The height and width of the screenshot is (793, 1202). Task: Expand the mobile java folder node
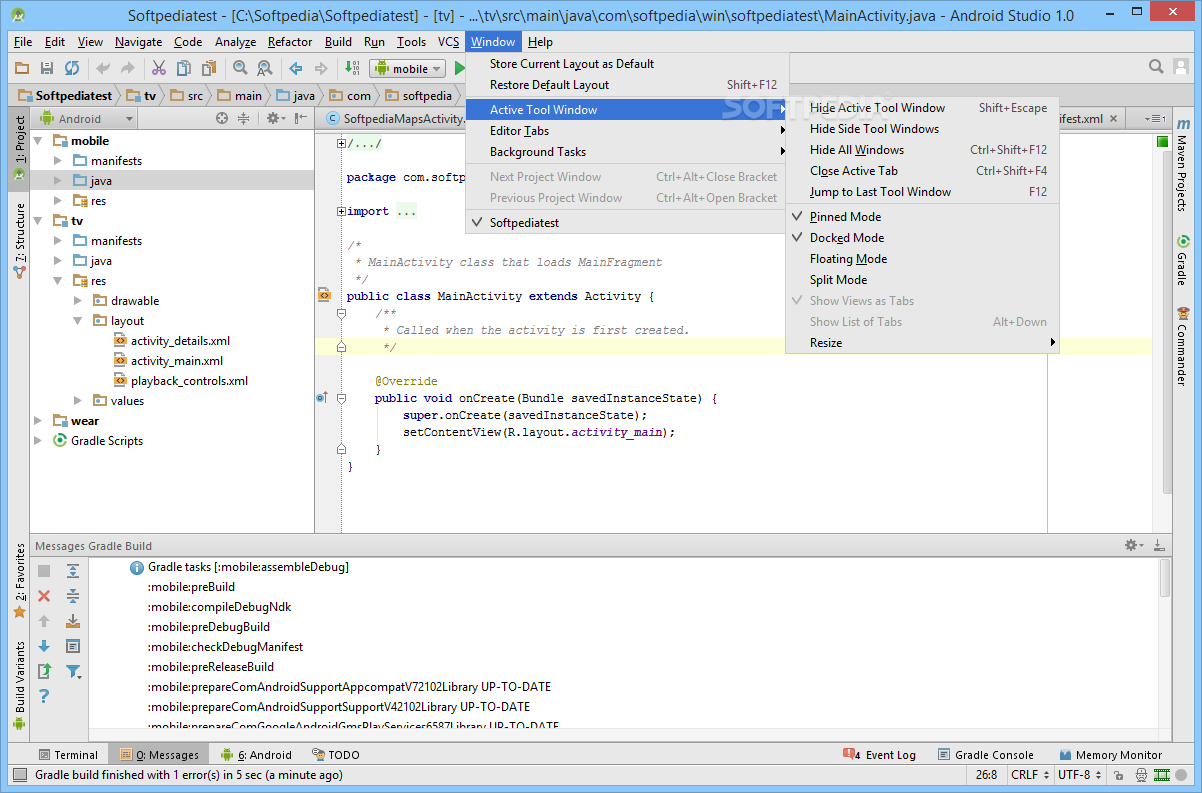(x=59, y=181)
